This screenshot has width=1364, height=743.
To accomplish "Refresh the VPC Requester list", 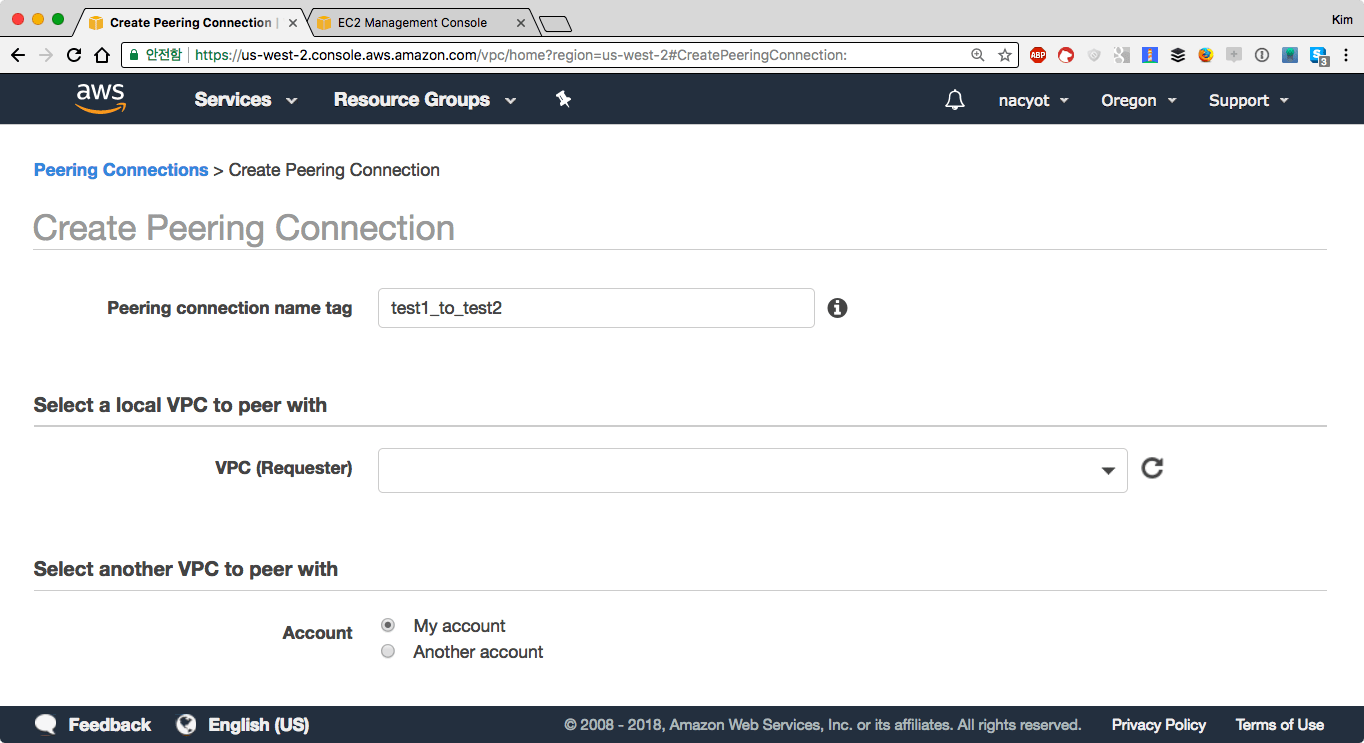I will [1152, 468].
